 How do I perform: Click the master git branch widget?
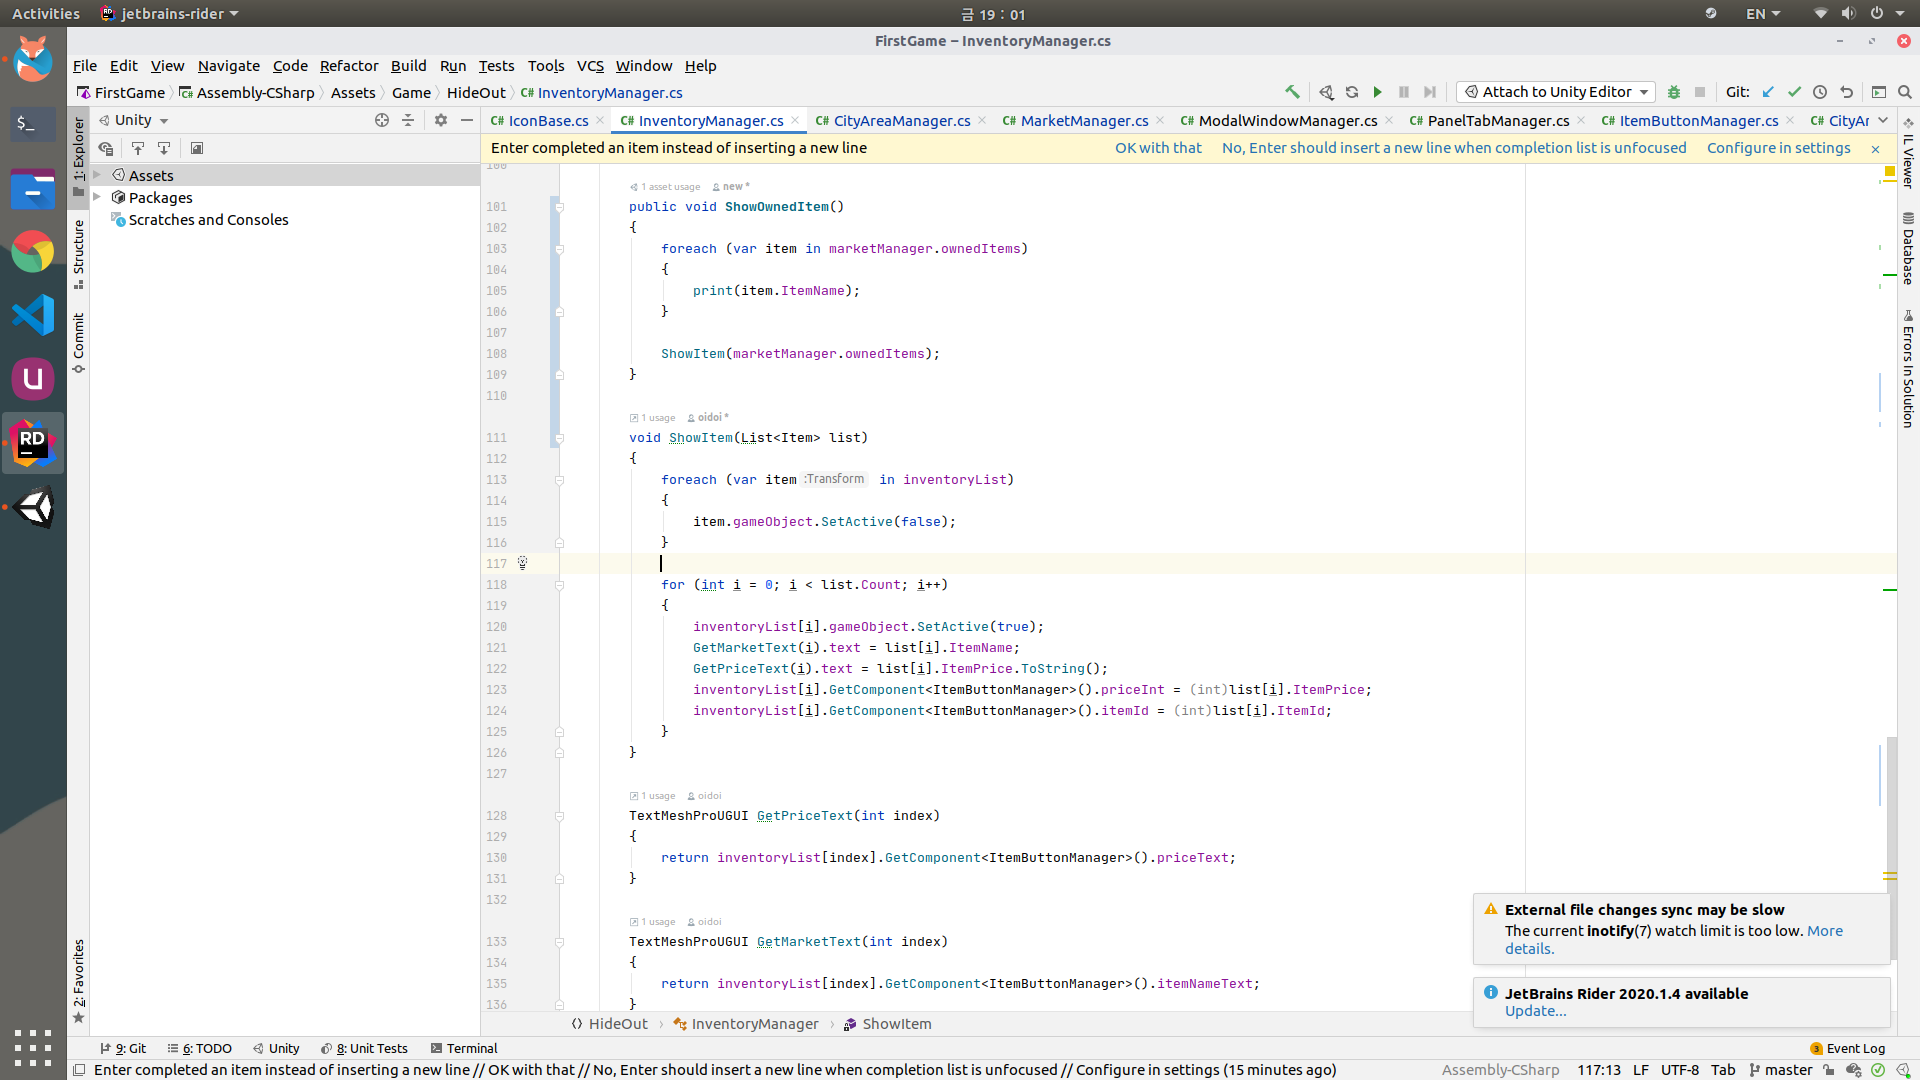(x=1780, y=1070)
